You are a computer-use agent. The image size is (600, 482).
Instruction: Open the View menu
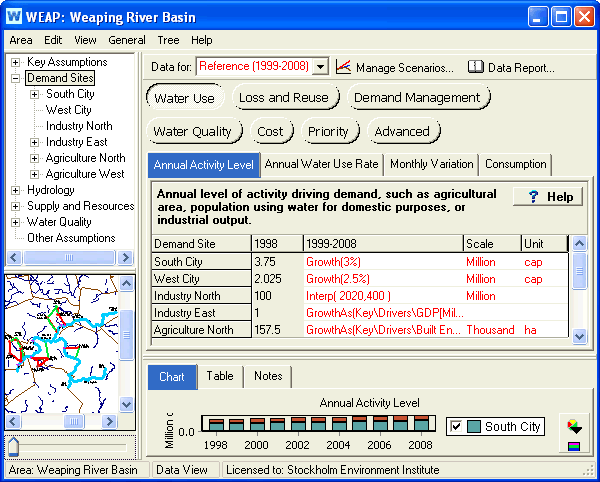(x=85, y=40)
